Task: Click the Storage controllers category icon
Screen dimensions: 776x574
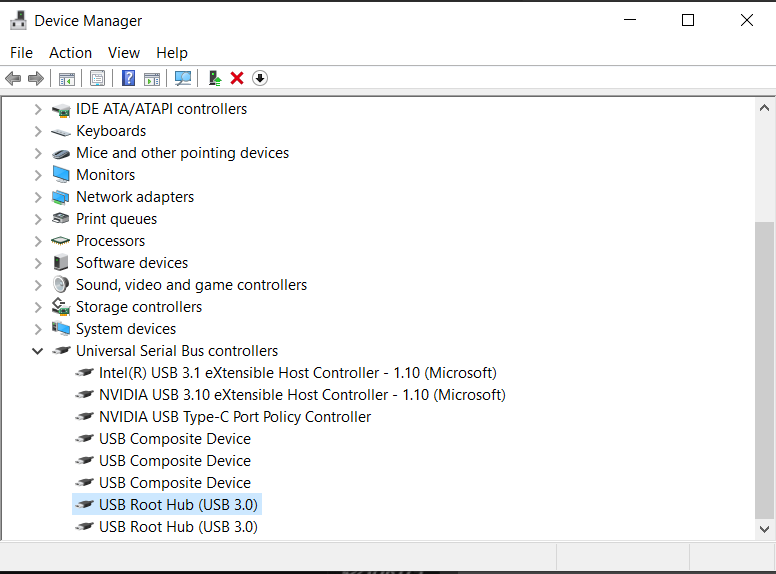Action: coord(61,307)
